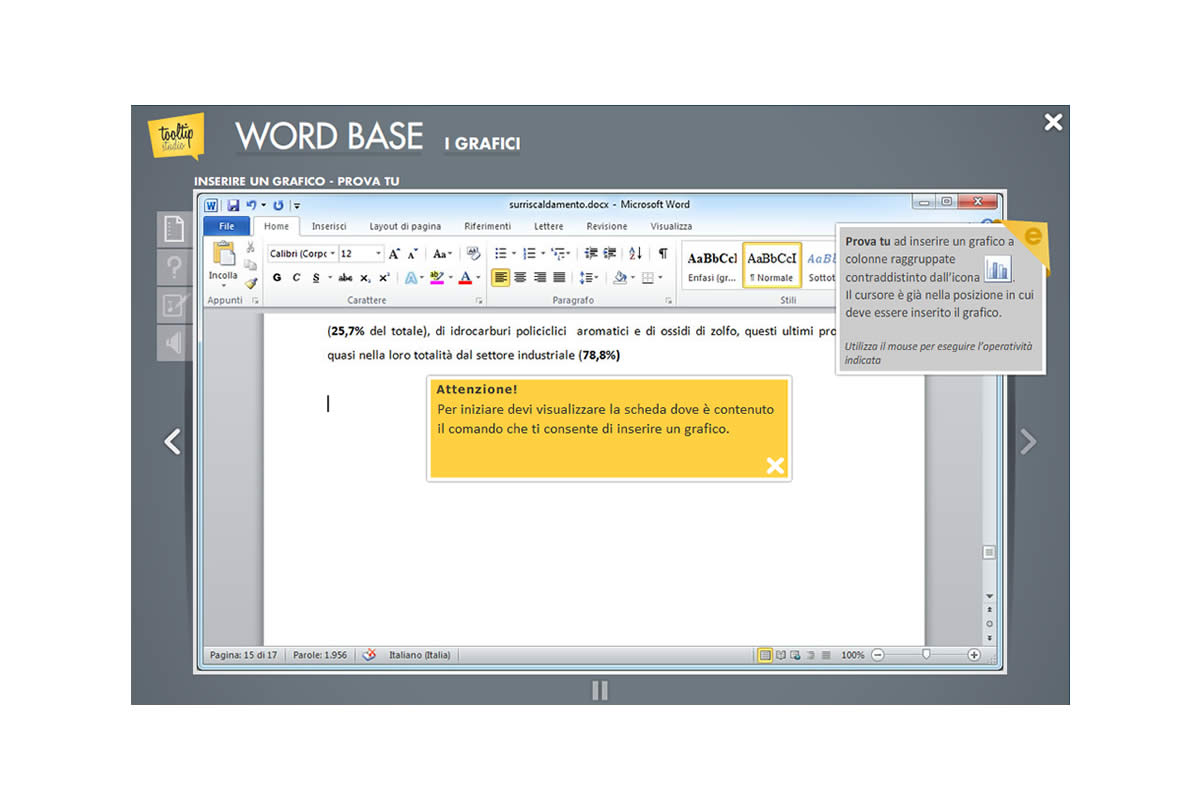This screenshot has height=809, width=1200.
Task: Open the File tab
Action: [226, 227]
